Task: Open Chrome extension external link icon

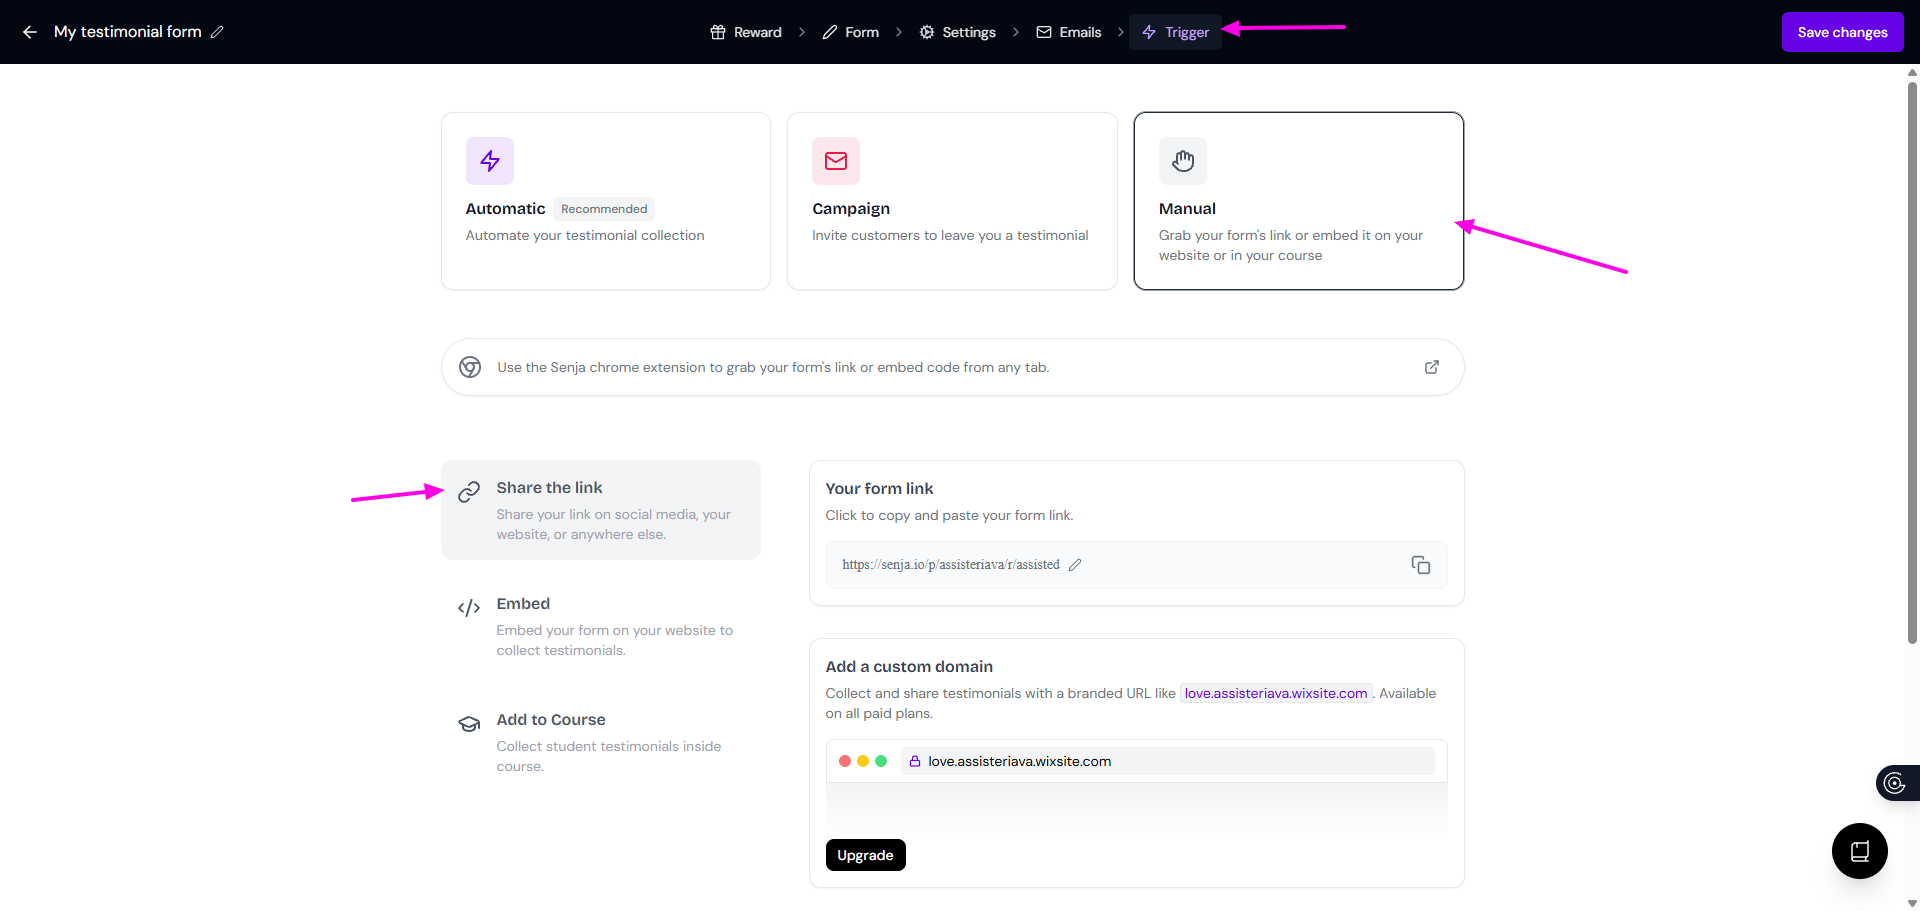Action: point(1431,367)
